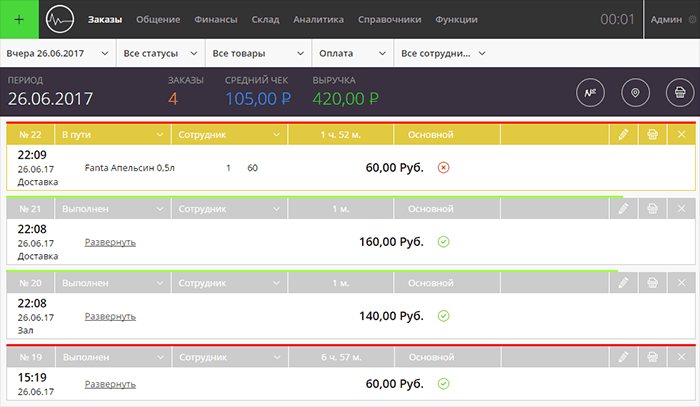700x407 pixels.
Task: Print order № 22 receipt
Action: pos(652,134)
